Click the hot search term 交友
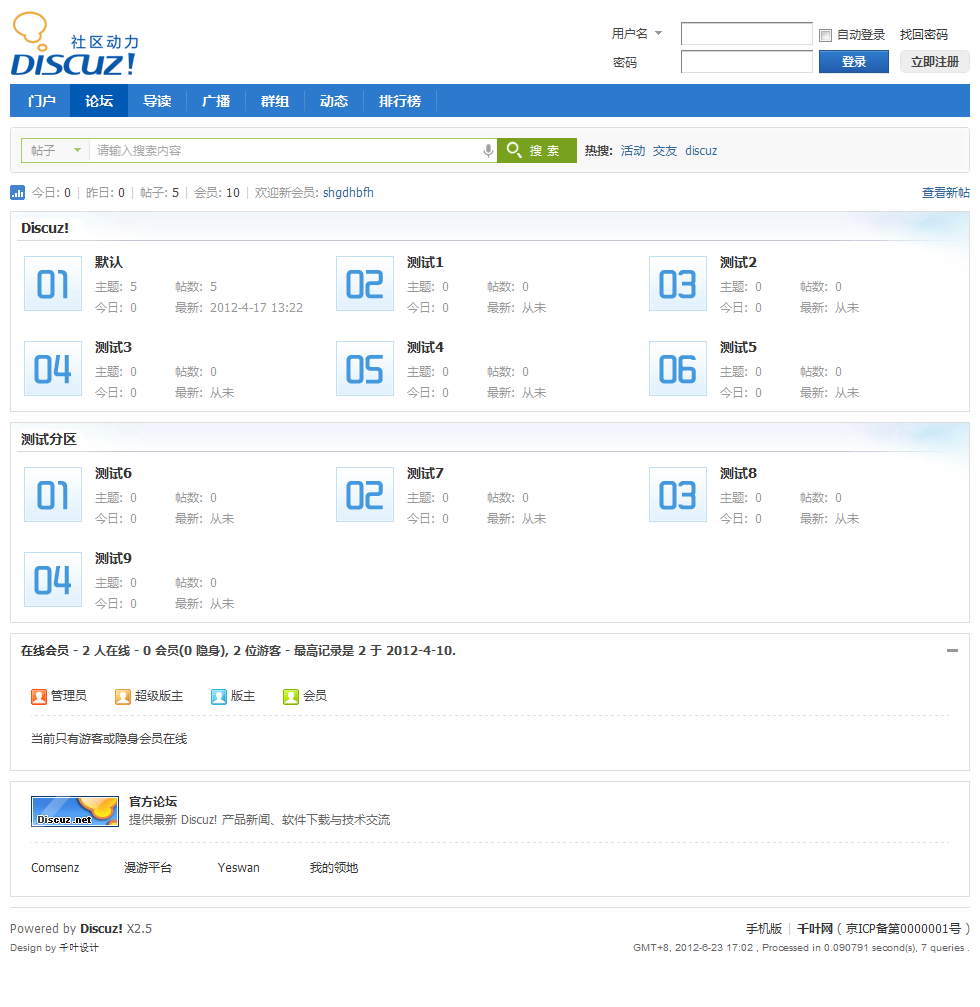Image resolution: width=980 pixels, height=1007 pixels. [x=665, y=150]
